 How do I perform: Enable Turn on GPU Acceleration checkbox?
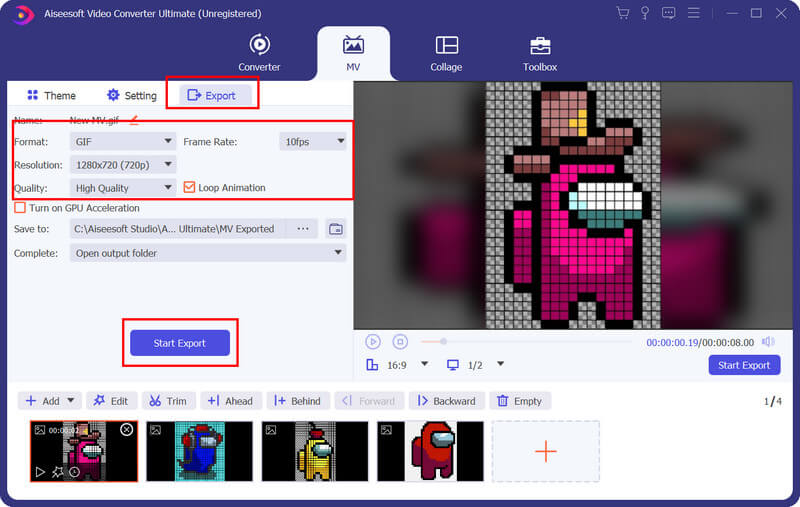pyautogui.click(x=20, y=208)
